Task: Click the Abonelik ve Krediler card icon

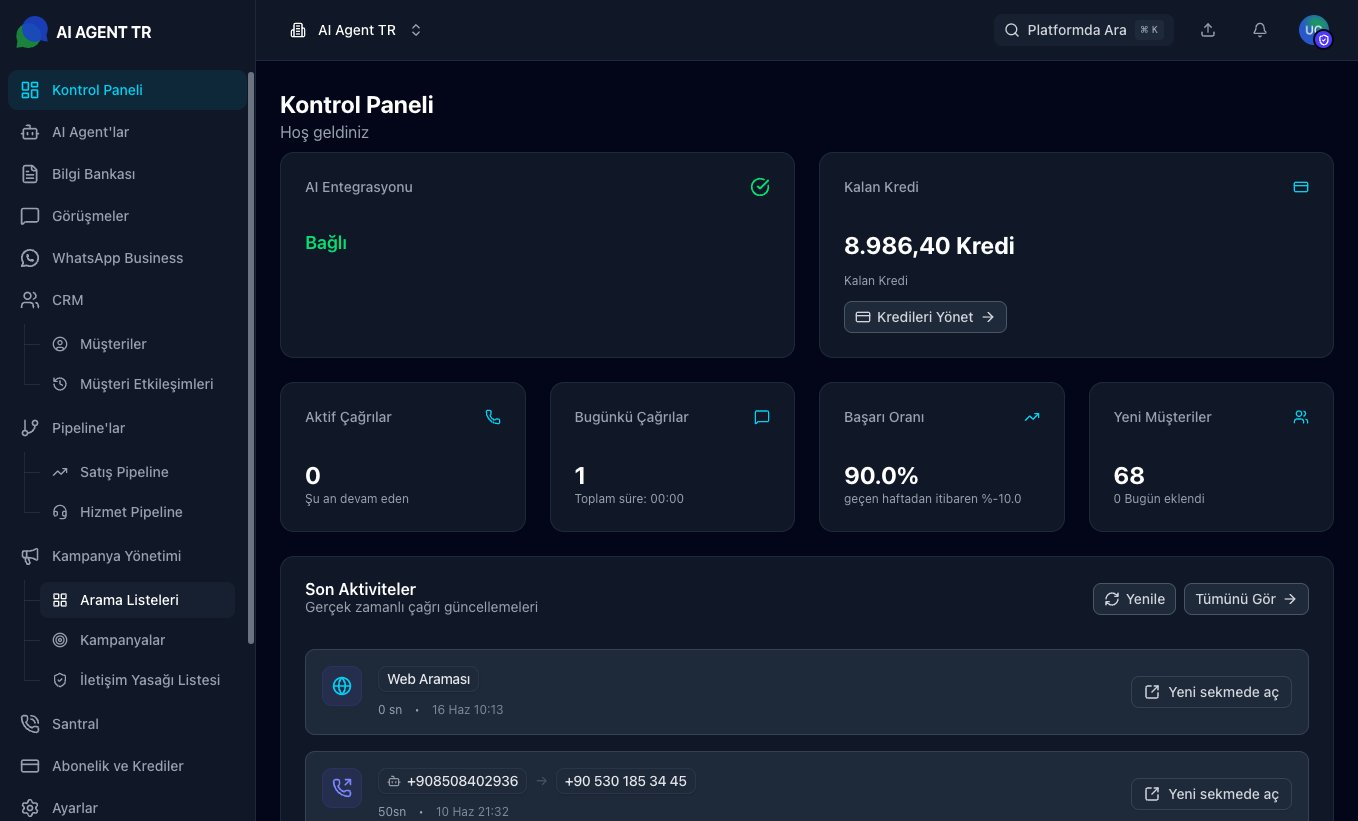Action: 30,766
